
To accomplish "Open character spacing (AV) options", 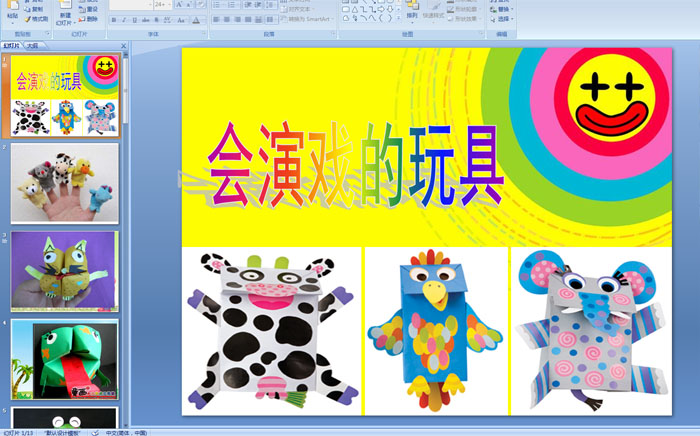I will [167, 20].
